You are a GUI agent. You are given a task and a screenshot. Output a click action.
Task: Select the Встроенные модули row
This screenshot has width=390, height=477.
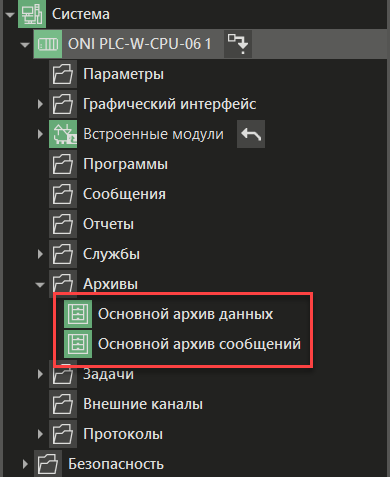[153, 134]
